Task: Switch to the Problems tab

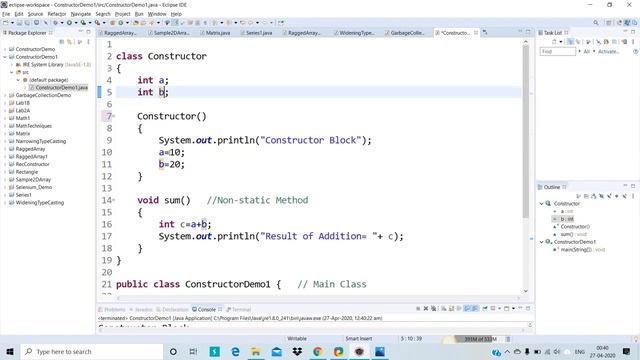Action: (112, 309)
